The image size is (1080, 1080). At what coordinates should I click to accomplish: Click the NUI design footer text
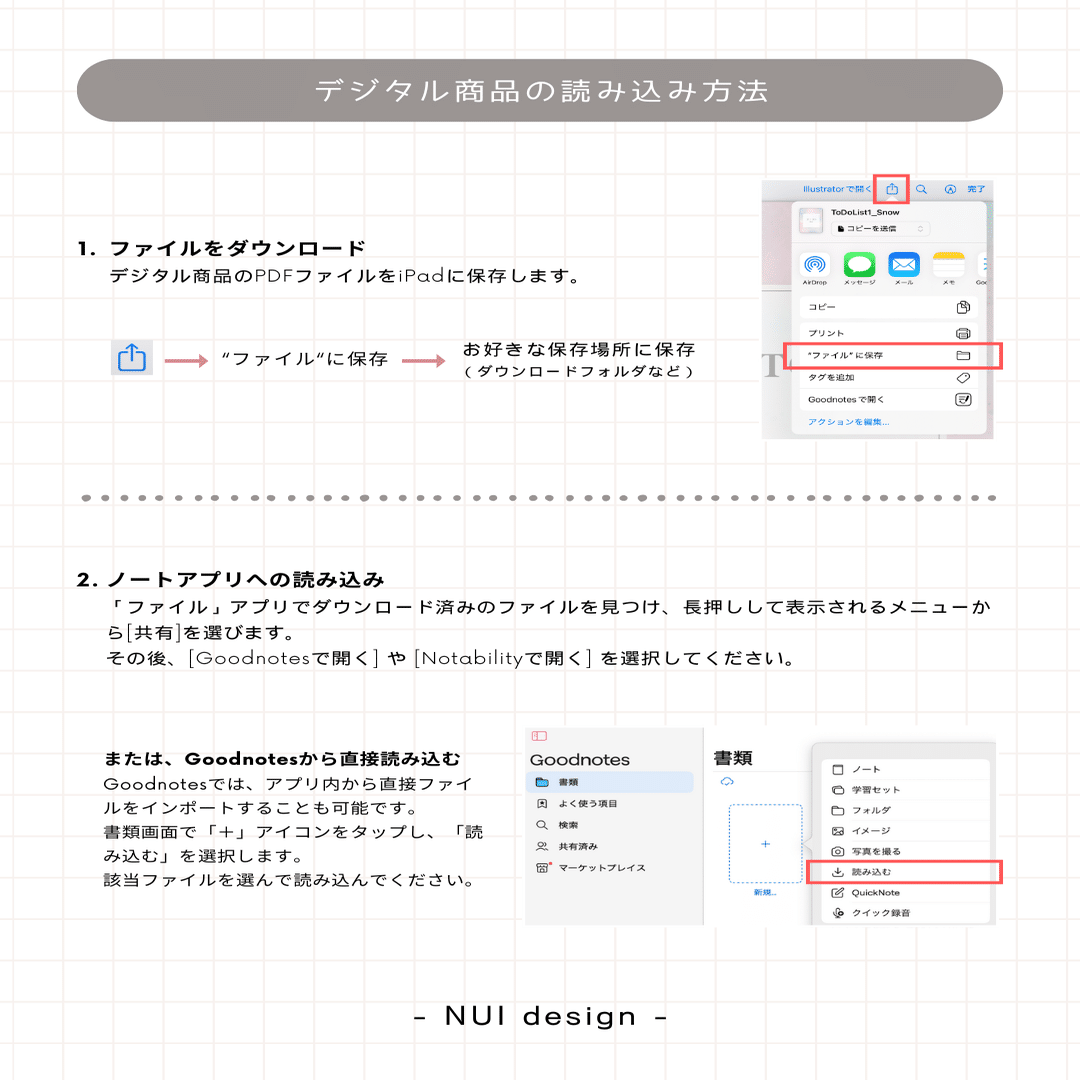point(541,1016)
